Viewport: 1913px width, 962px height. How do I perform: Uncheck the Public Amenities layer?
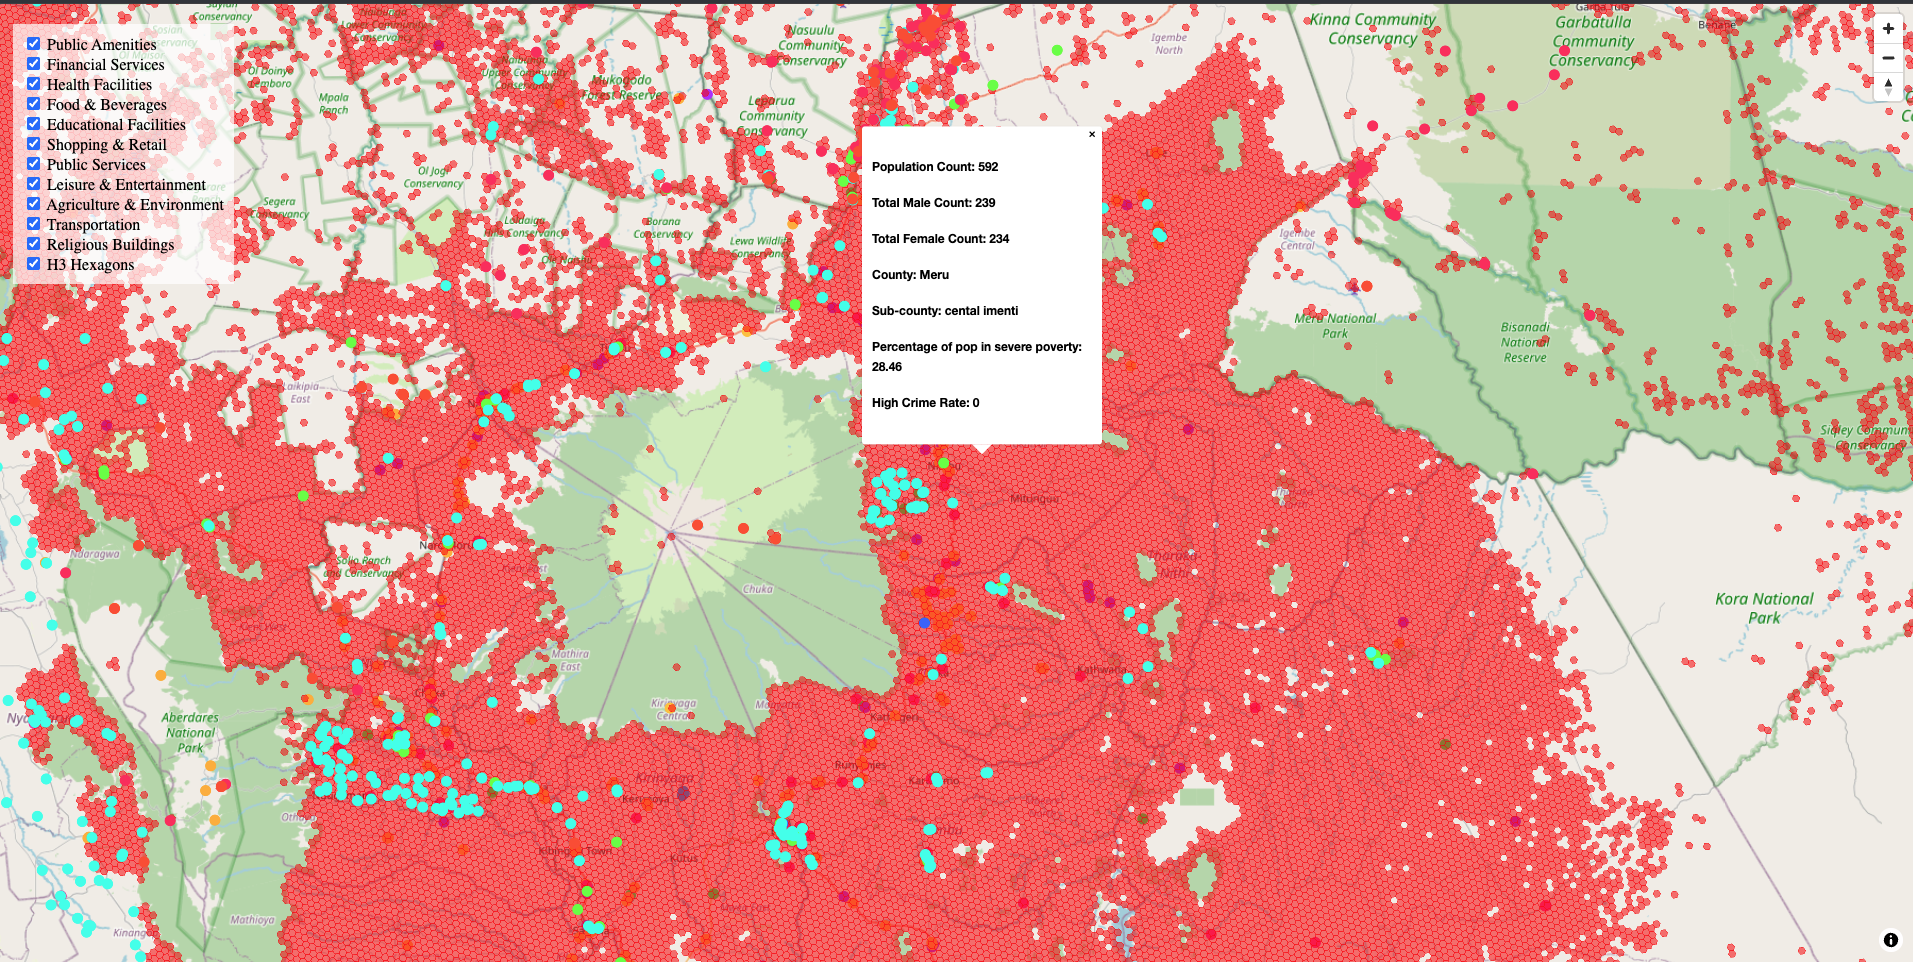coord(34,44)
